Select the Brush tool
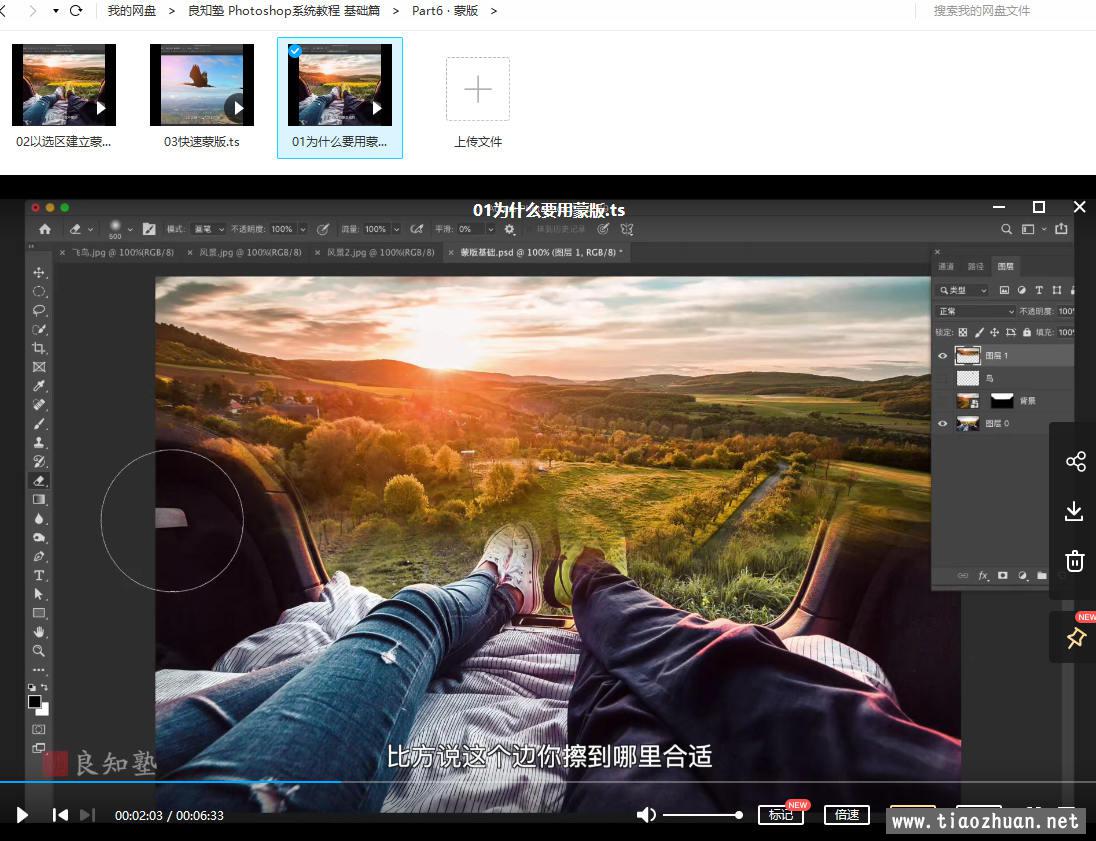Viewport: 1096px width, 841px height. (39, 424)
